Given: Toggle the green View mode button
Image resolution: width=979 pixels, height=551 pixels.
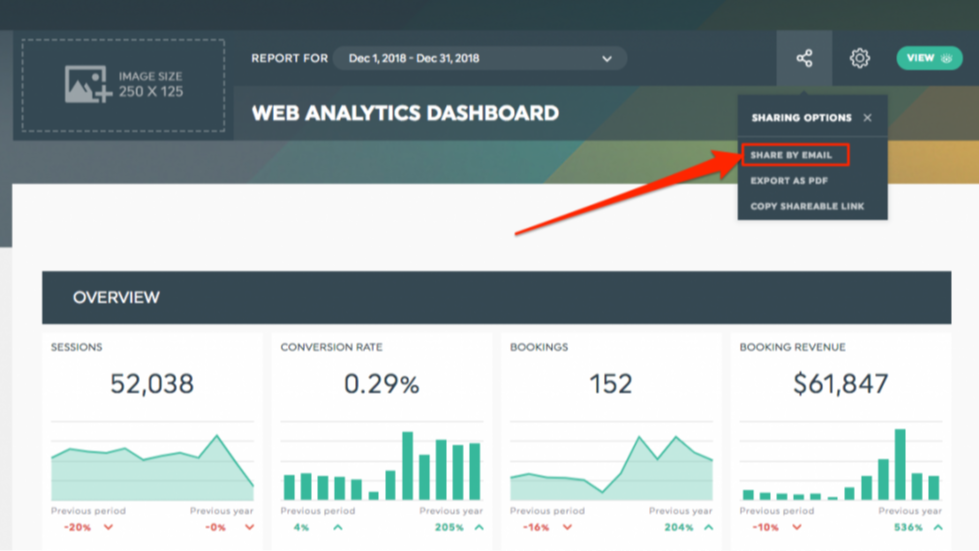Looking at the screenshot, I should [x=929, y=58].
